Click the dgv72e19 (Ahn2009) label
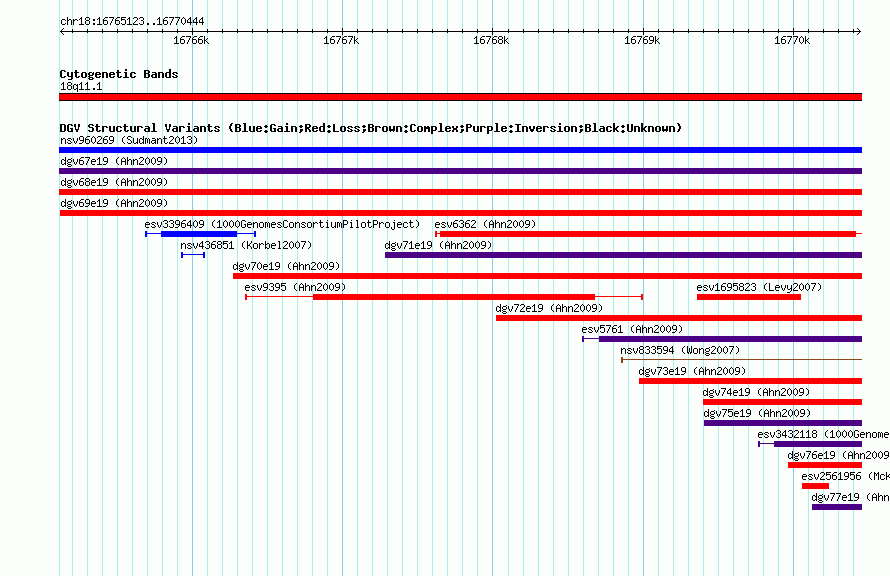 [549, 308]
